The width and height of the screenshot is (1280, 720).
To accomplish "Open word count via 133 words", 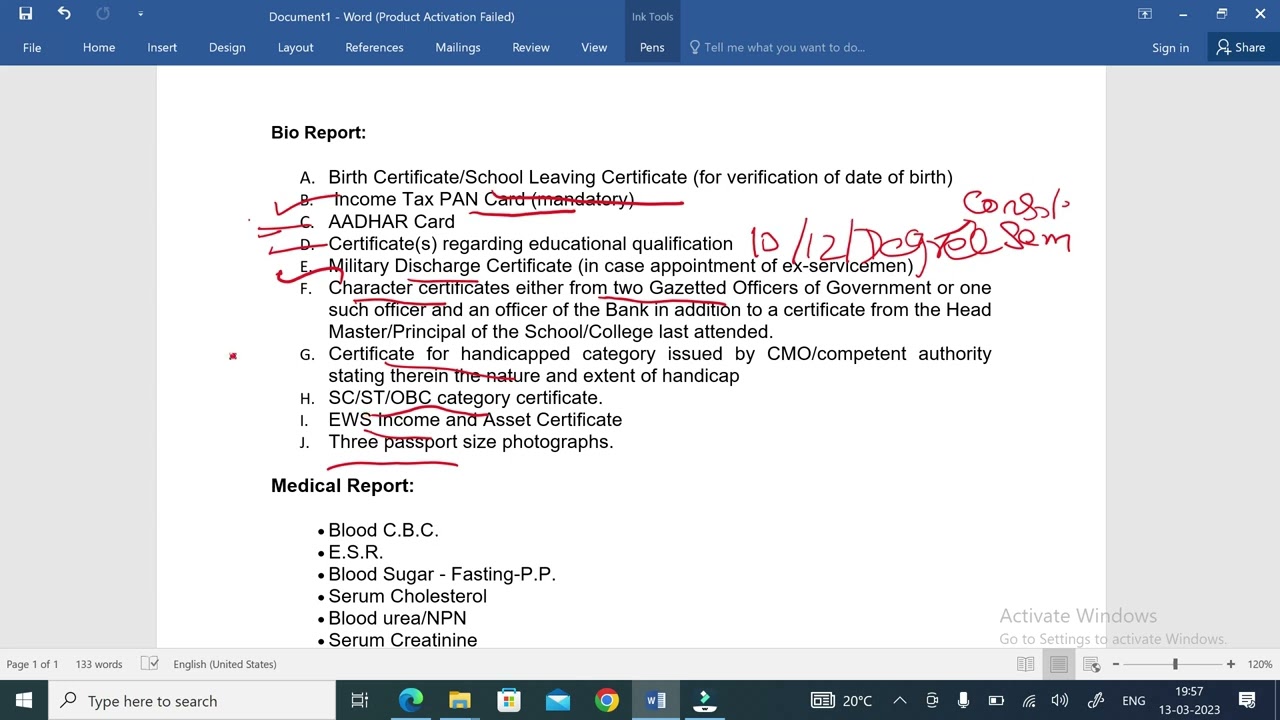I will coord(99,664).
